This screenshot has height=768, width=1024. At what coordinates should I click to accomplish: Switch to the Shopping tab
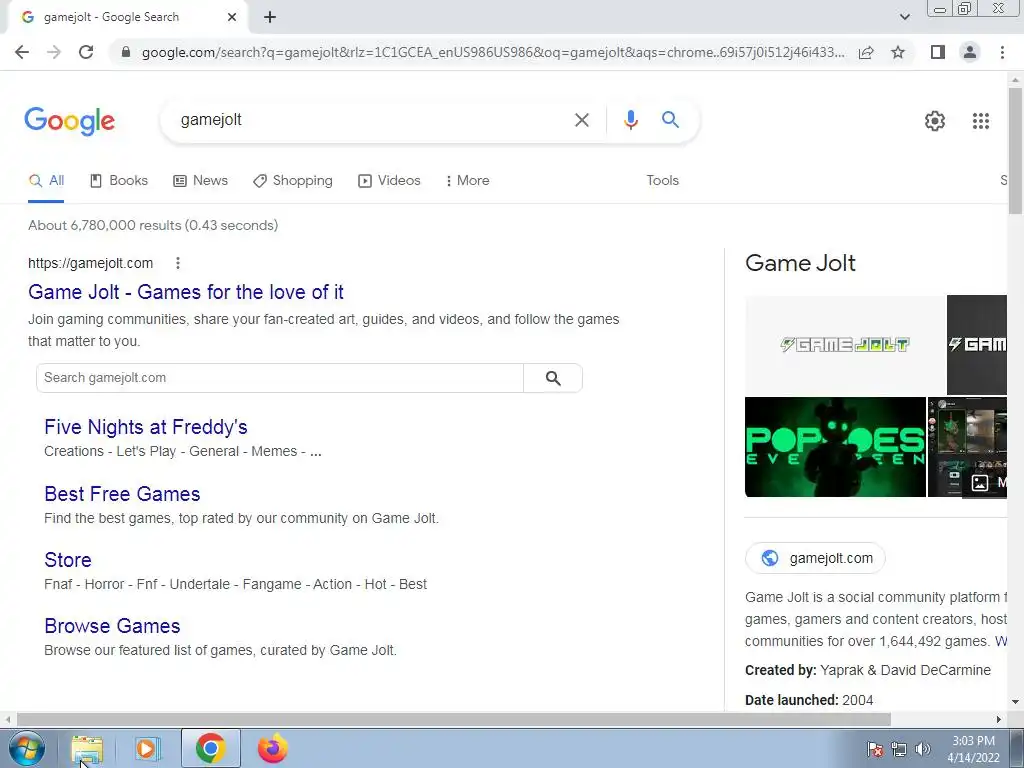[x=293, y=181]
